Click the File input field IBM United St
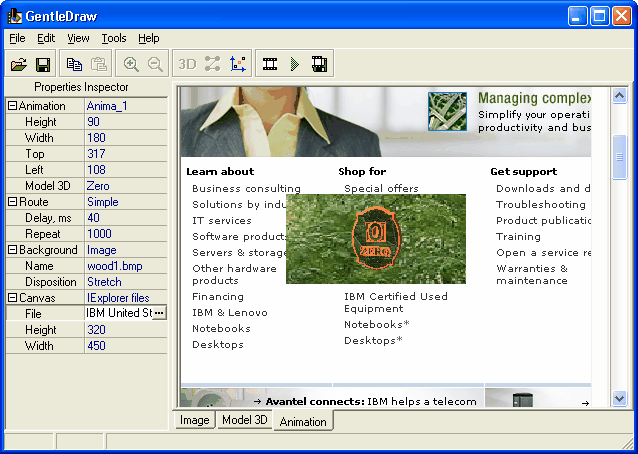This screenshot has width=638, height=454. [118, 313]
